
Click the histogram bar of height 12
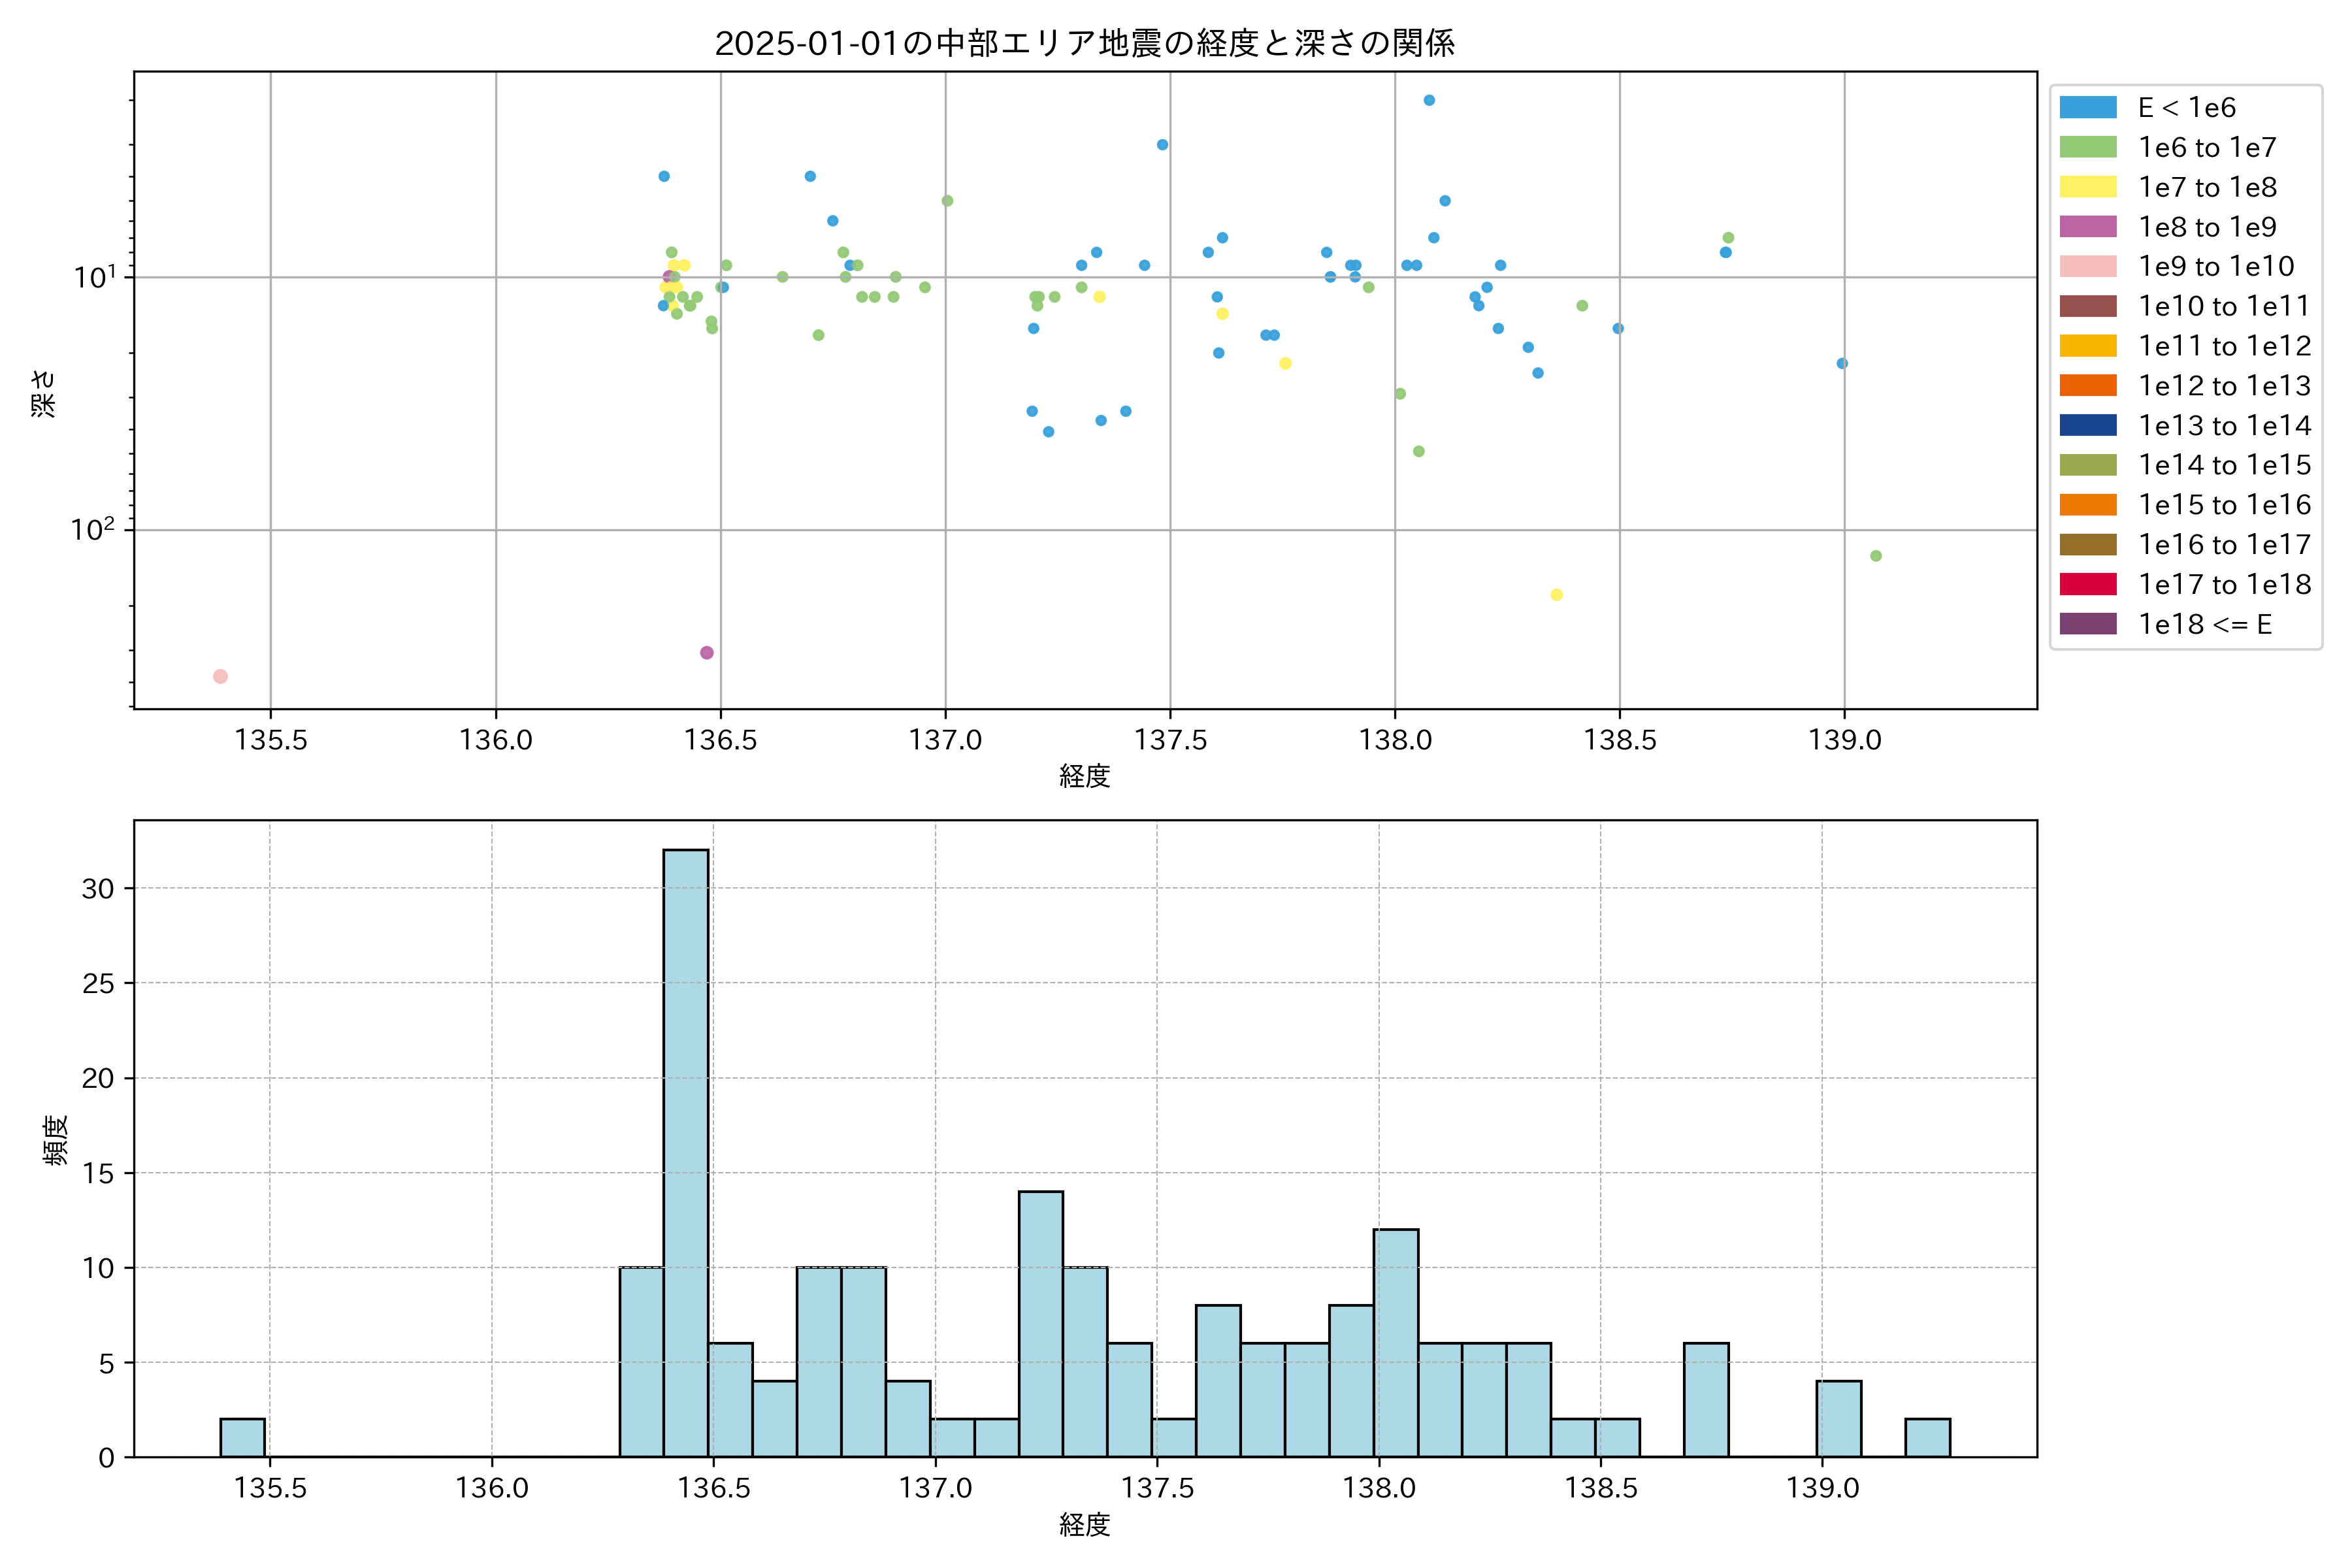click(1396, 1342)
